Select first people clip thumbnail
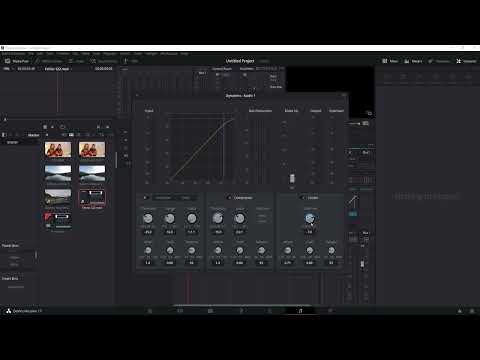 pos(58,149)
